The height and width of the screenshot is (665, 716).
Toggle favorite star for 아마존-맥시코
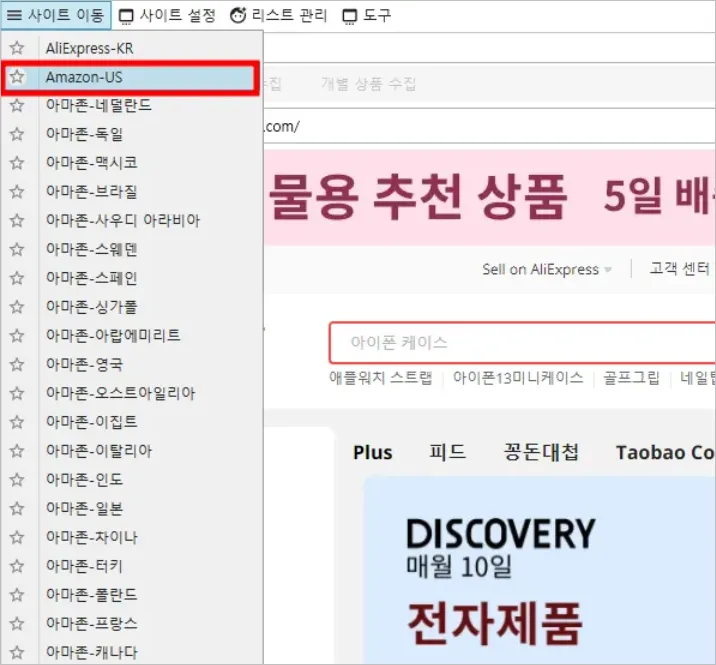coord(17,163)
